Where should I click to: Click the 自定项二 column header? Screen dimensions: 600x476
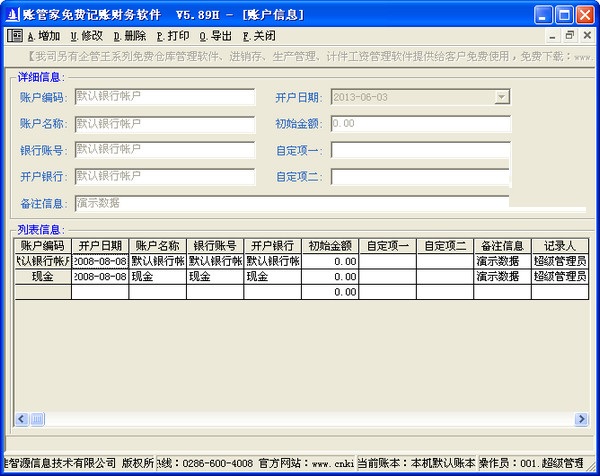pyautogui.click(x=445, y=246)
